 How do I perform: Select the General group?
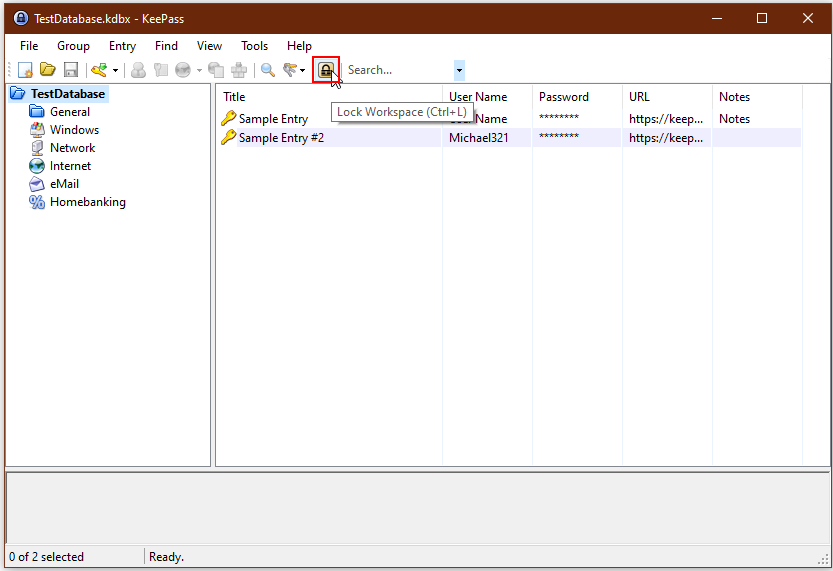coord(70,112)
